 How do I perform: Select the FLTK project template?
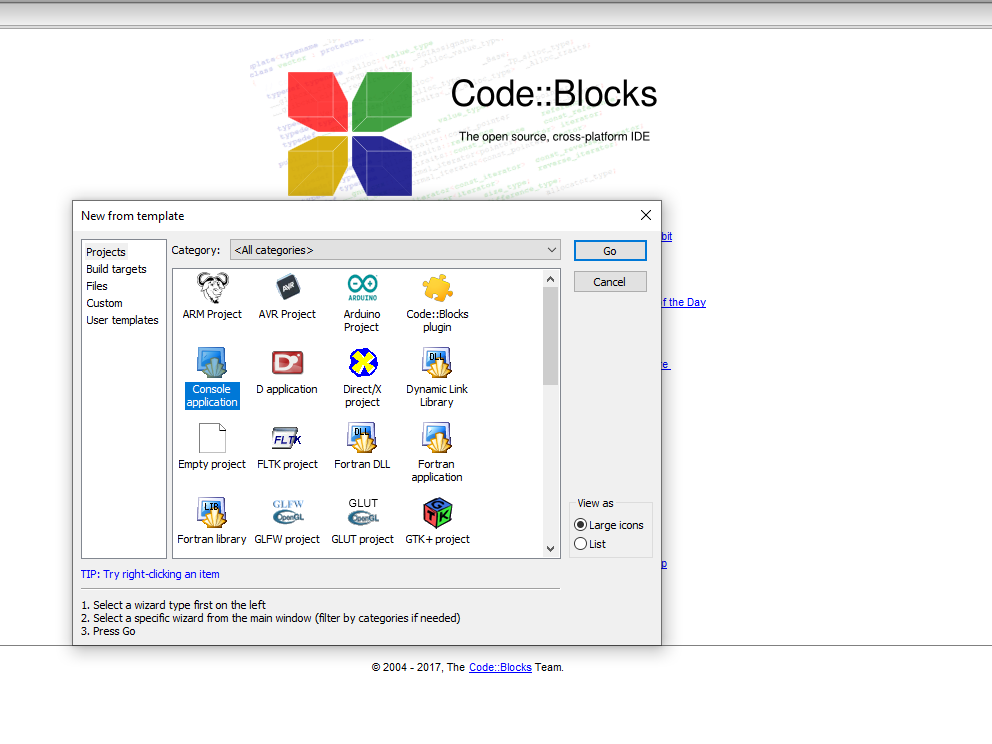[287, 446]
